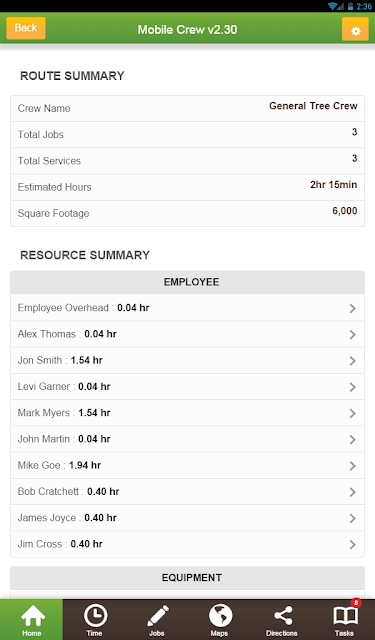Open Levi Garner 0.04 hr entry
The width and height of the screenshot is (375, 640).
point(187,387)
